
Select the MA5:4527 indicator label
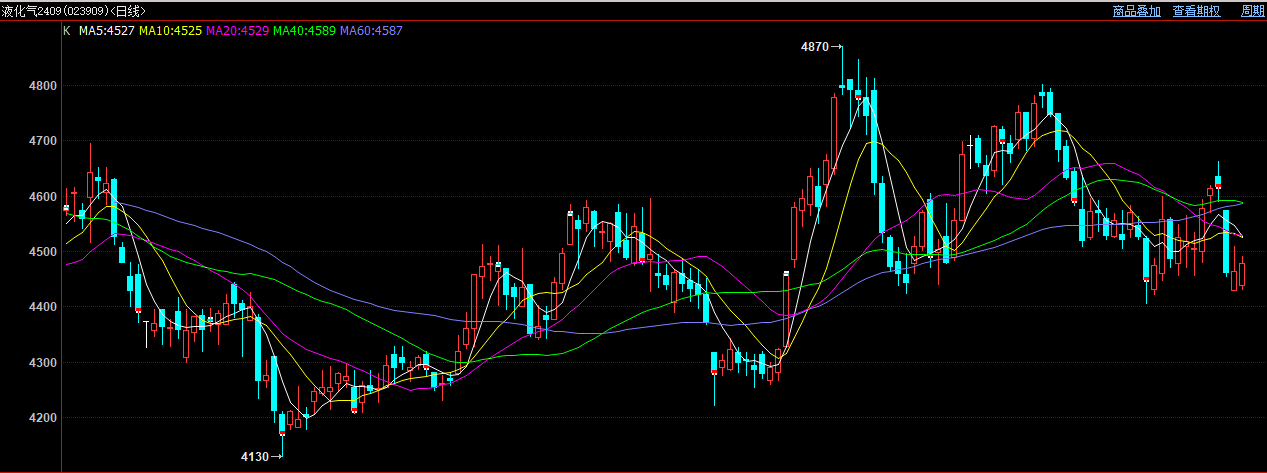pyautogui.click(x=107, y=31)
